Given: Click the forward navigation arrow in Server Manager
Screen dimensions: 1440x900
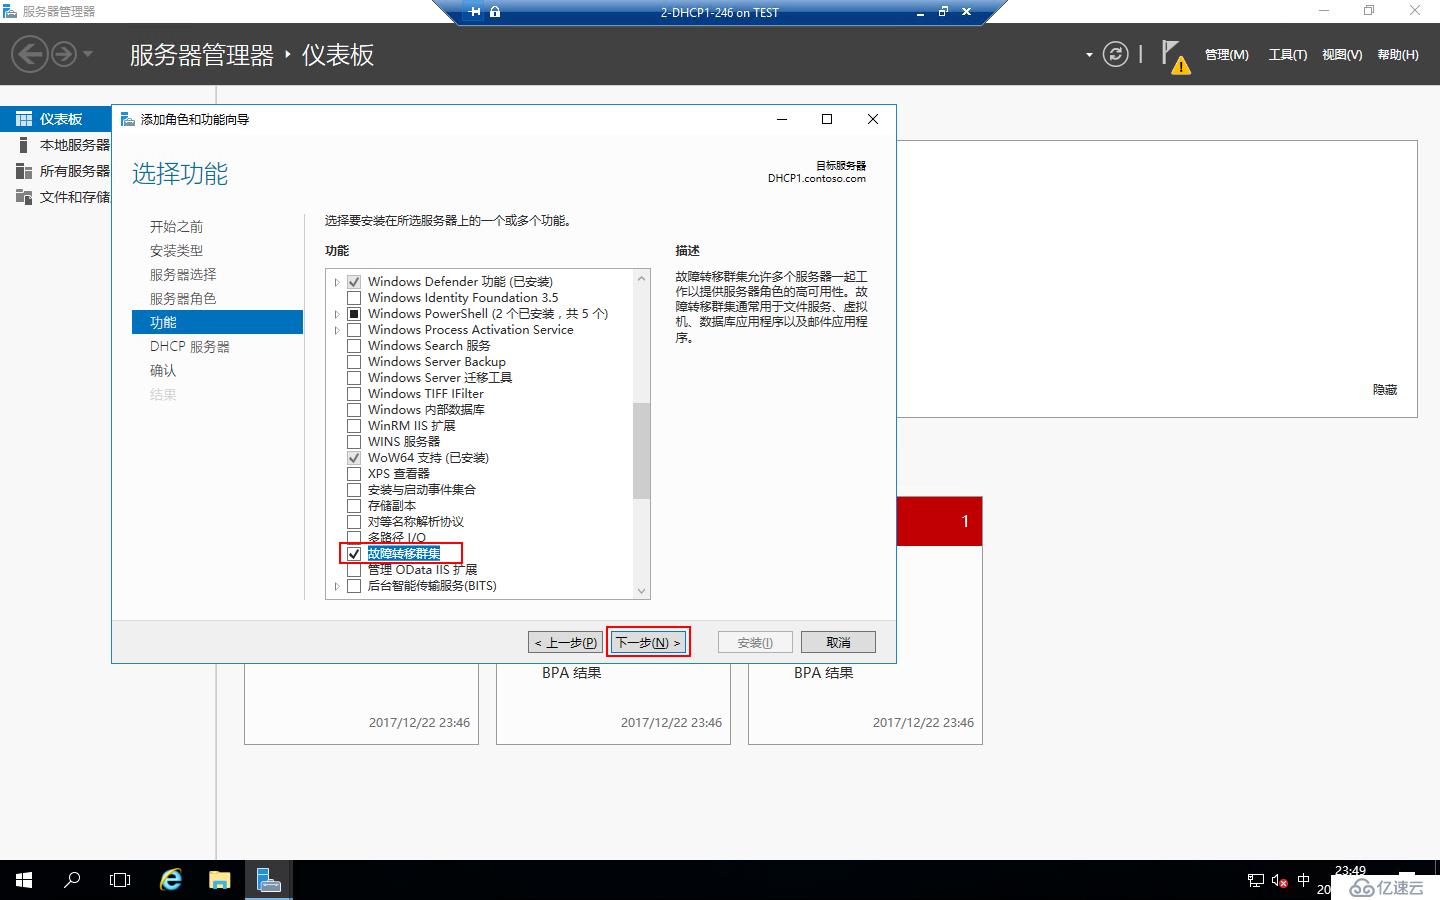Looking at the screenshot, I should point(64,54).
